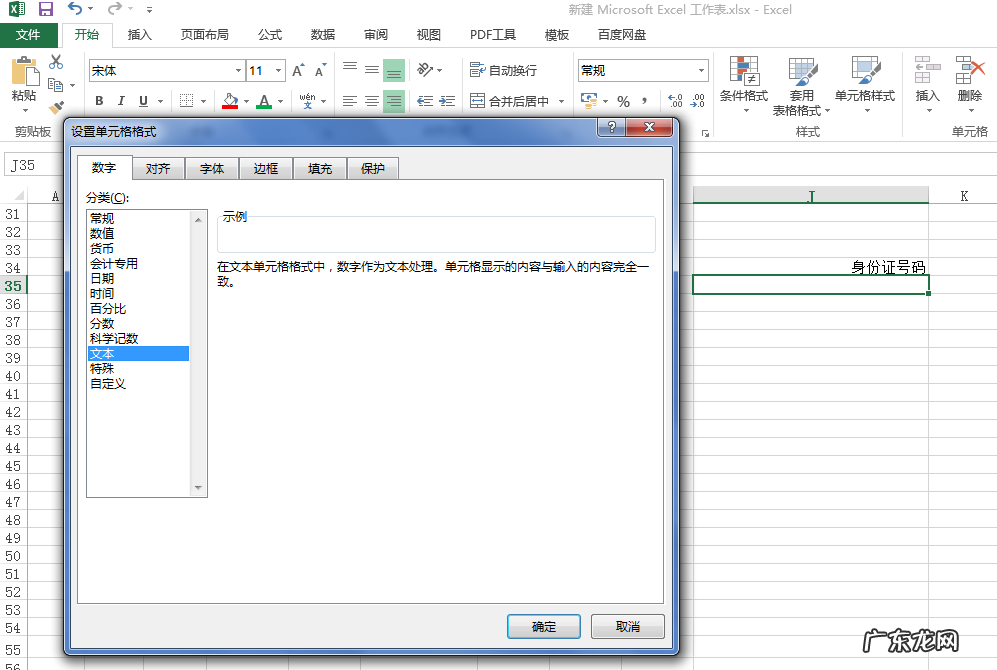The image size is (997, 670).
Task: Increase indent
Action: (447, 100)
